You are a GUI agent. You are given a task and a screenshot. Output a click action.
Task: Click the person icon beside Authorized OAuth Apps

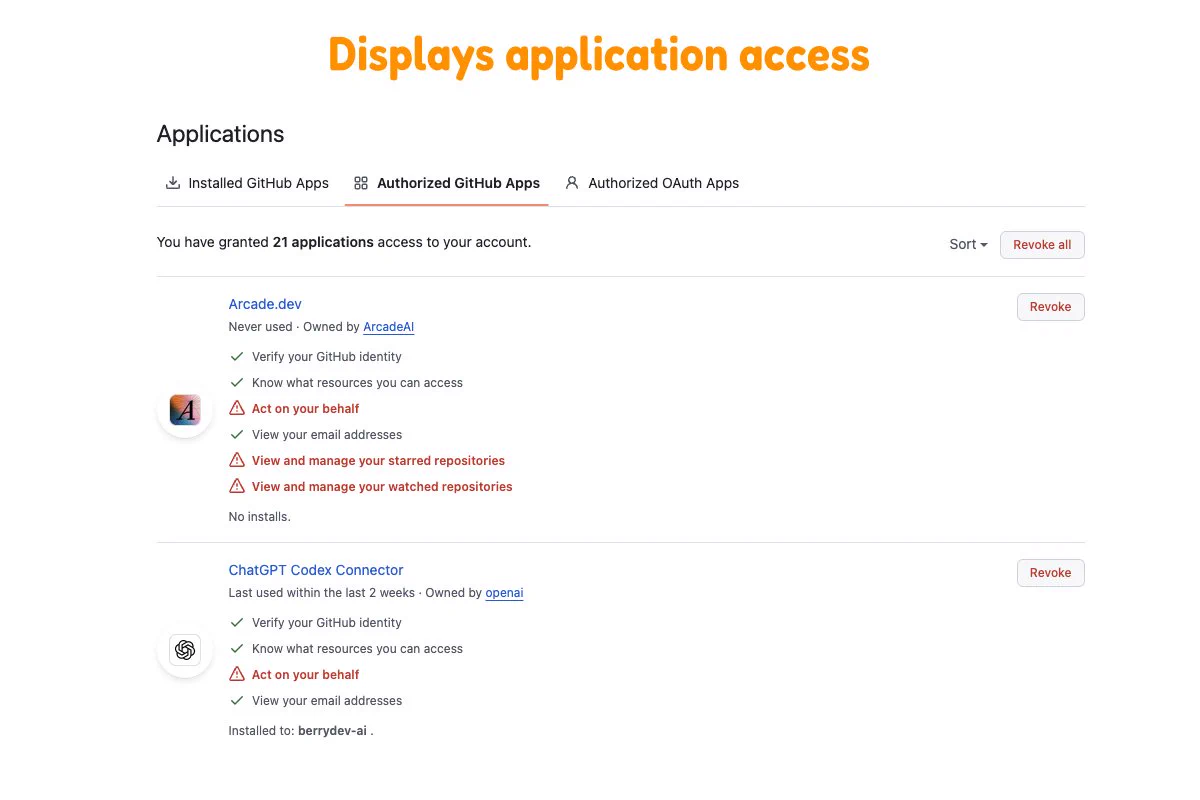tap(572, 183)
